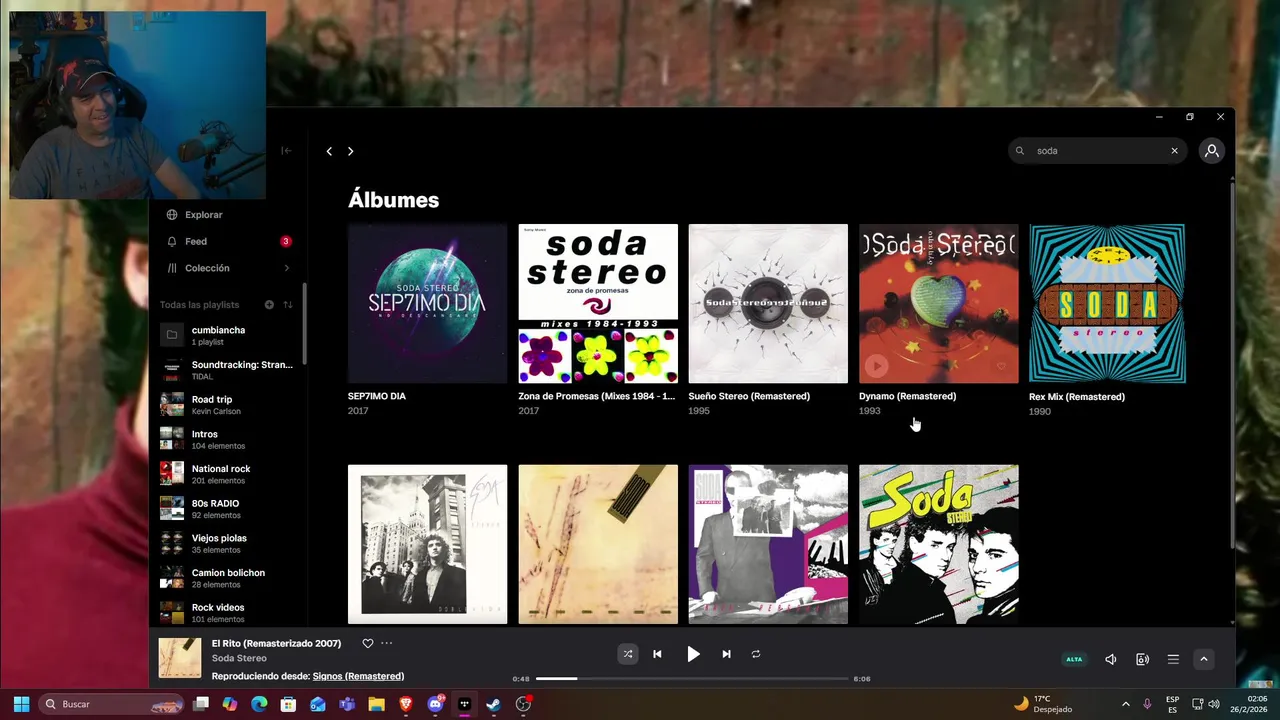Open the cumbiancha playlist folder
Image resolution: width=1280 pixels, height=720 pixels.
229,336
